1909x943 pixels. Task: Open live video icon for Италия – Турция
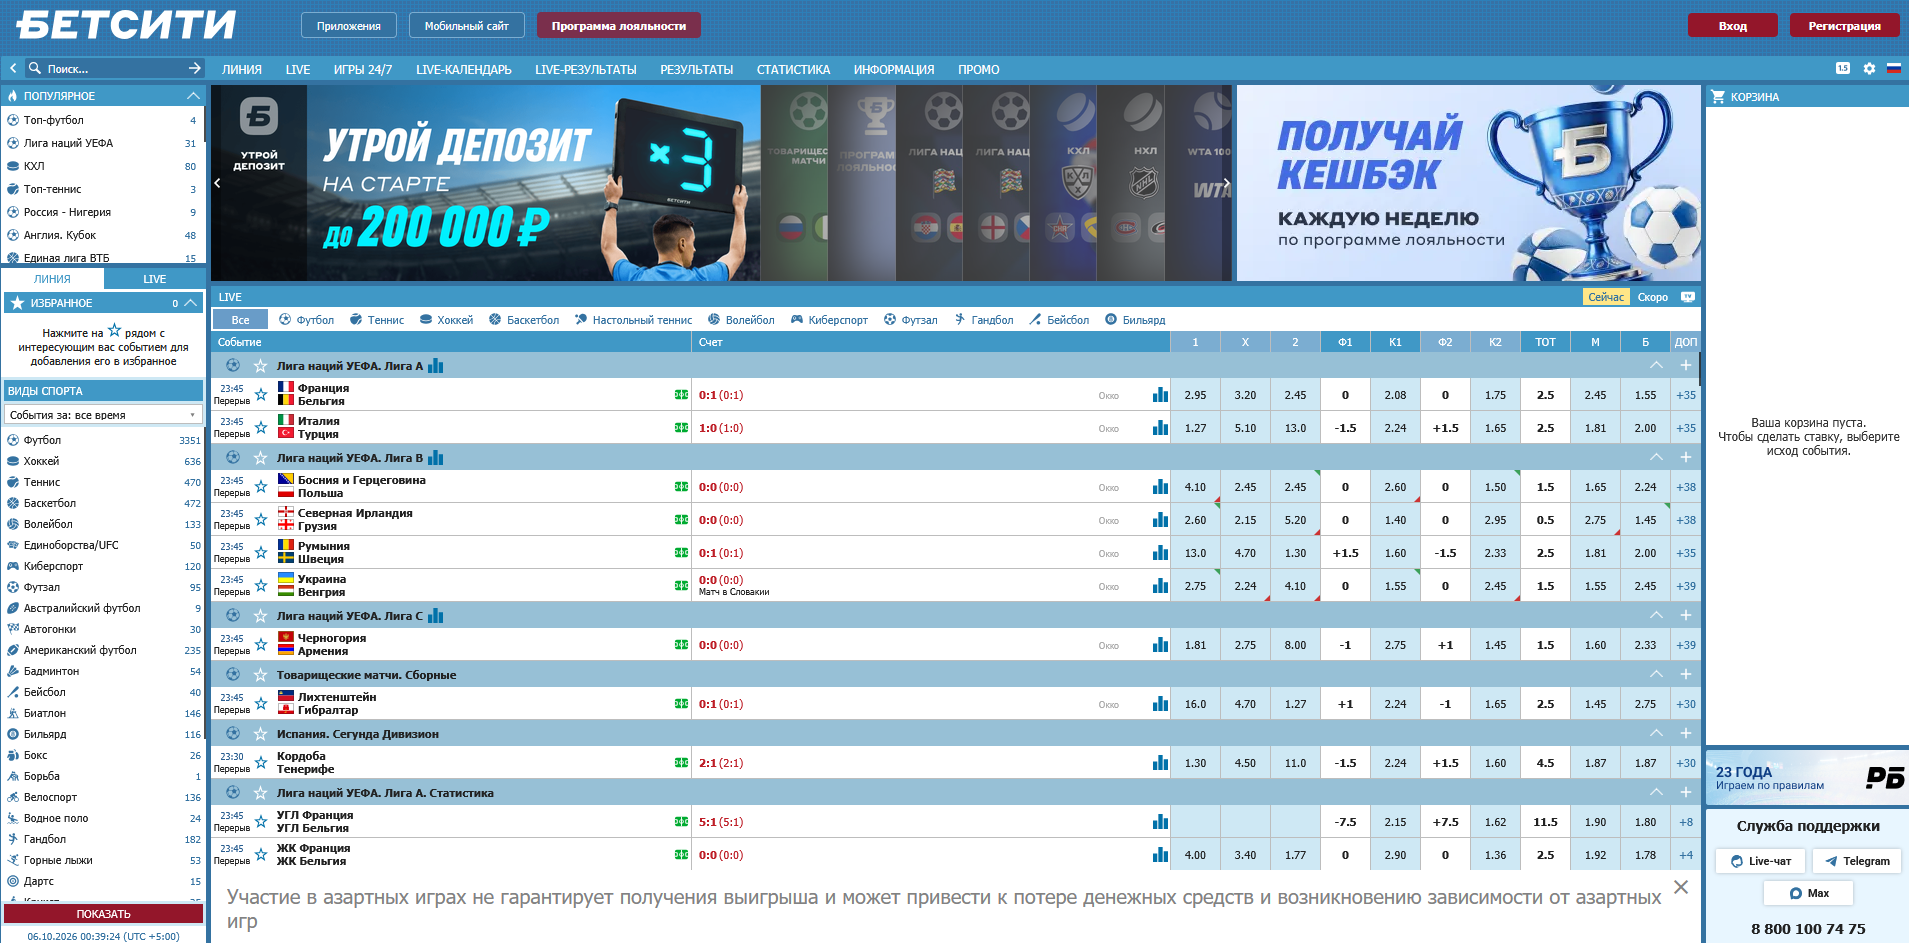point(681,428)
